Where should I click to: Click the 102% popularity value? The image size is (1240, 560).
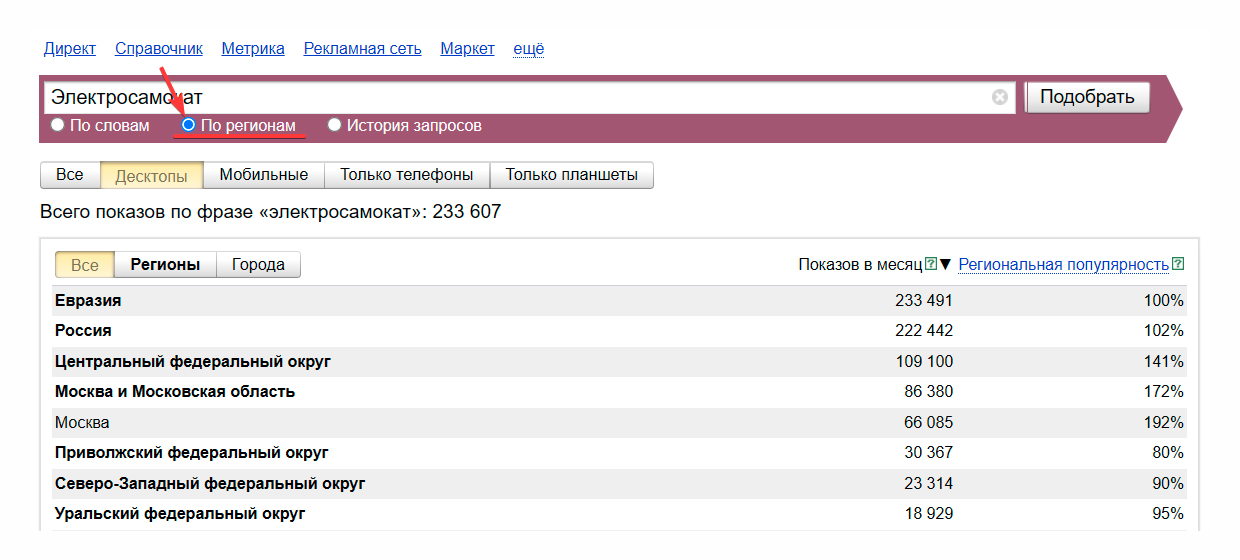pyautogui.click(x=1164, y=331)
